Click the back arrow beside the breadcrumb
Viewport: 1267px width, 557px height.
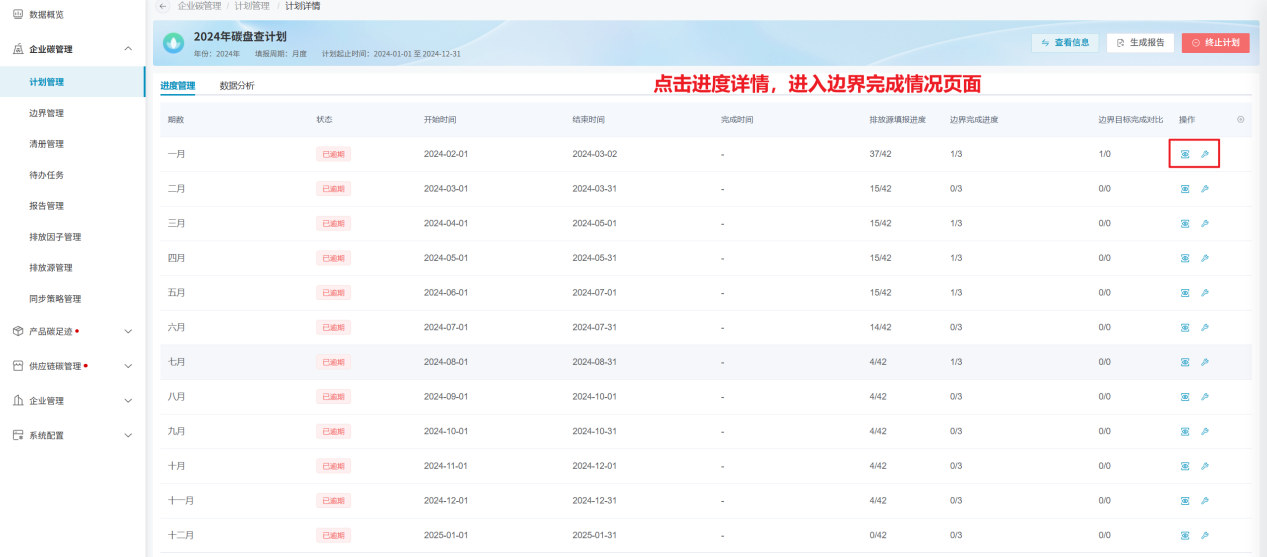point(163,6)
